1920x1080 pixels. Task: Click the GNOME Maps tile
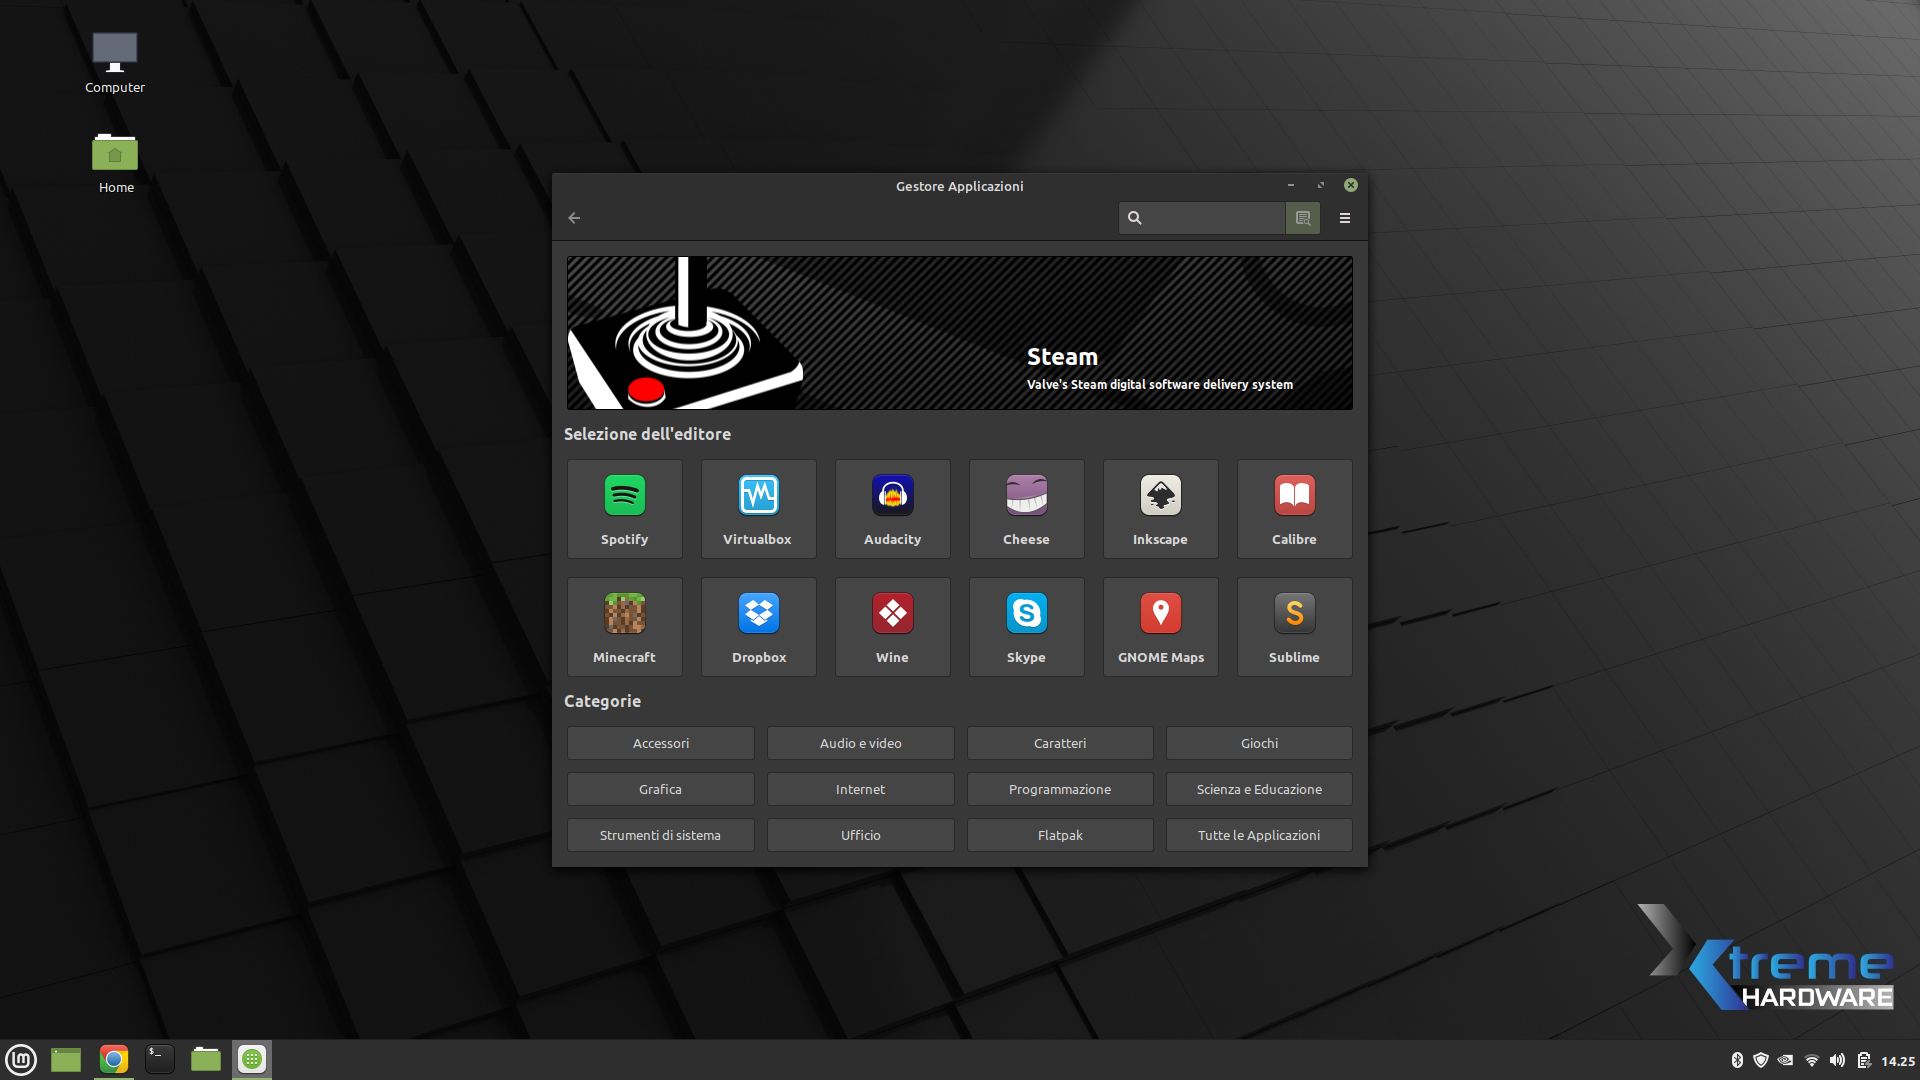coord(1160,627)
